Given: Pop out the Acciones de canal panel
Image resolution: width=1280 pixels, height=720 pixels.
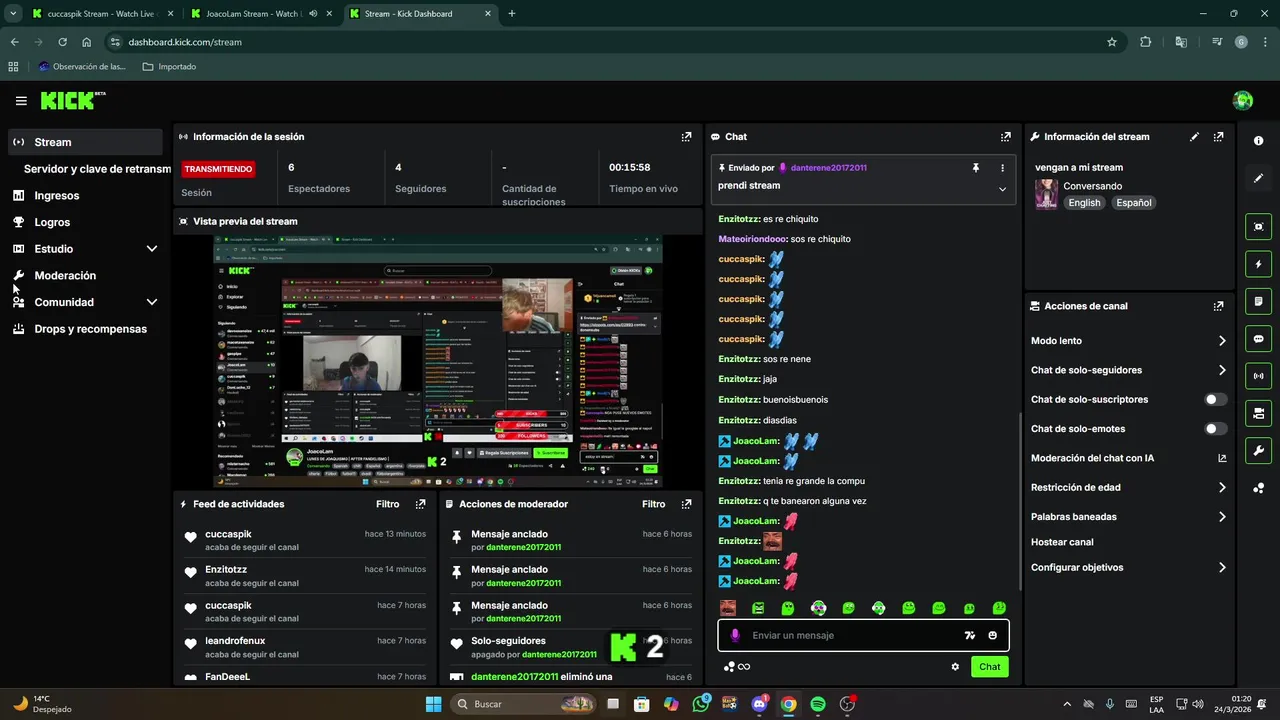Looking at the screenshot, I should click(1218, 306).
